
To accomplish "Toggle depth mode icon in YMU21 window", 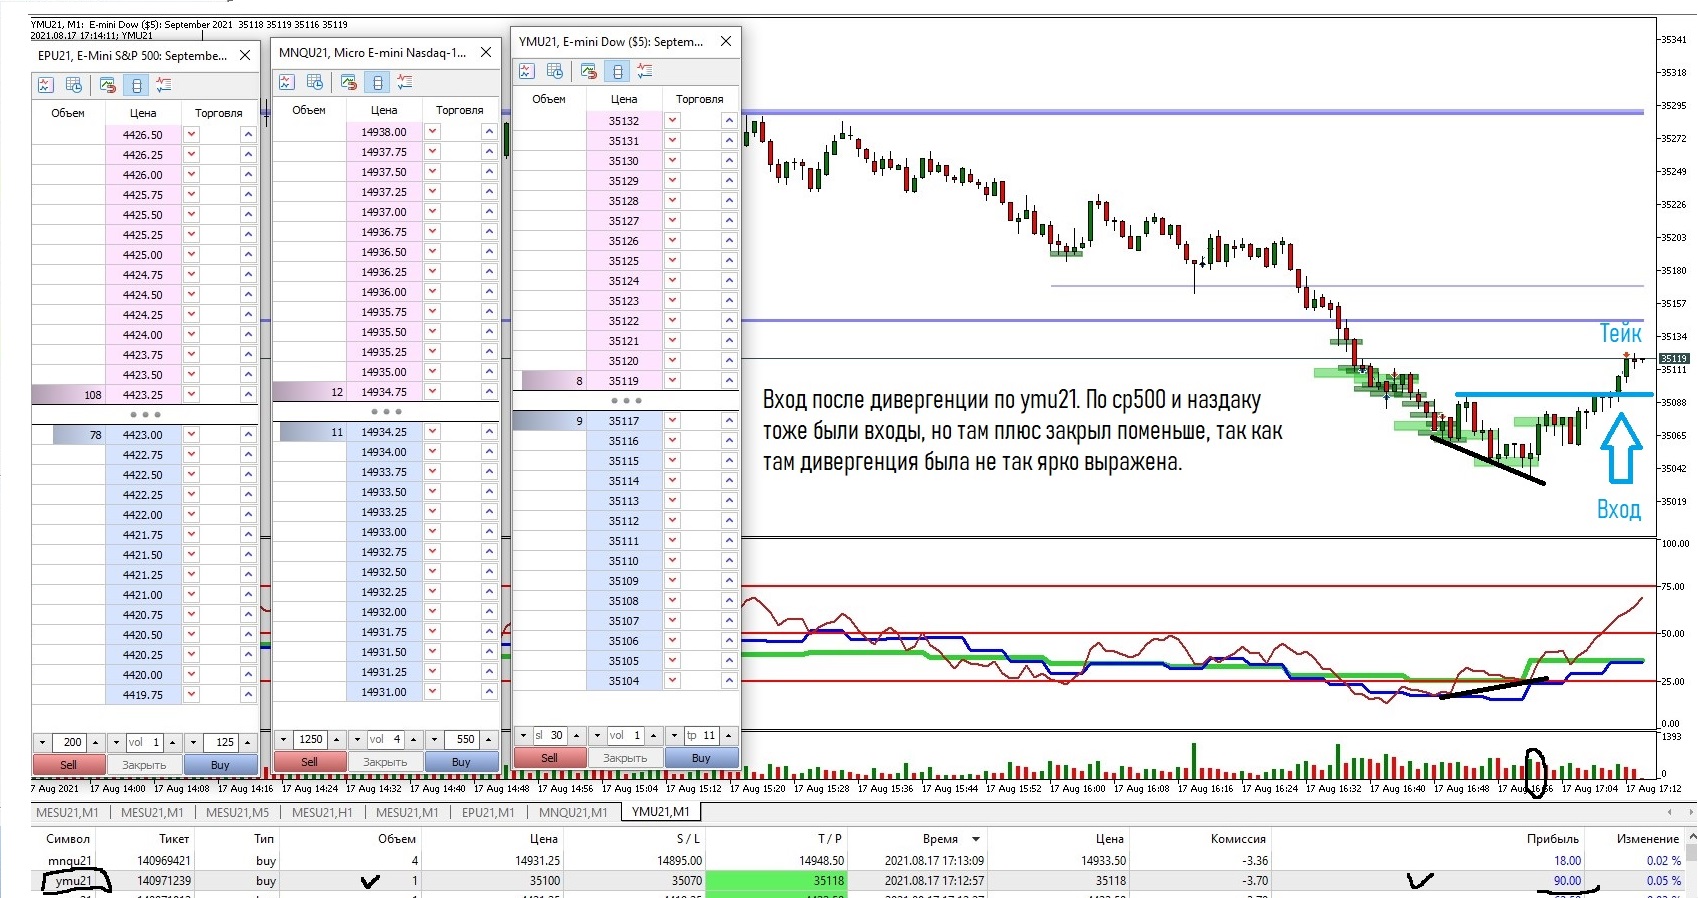I will (x=617, y=71).
